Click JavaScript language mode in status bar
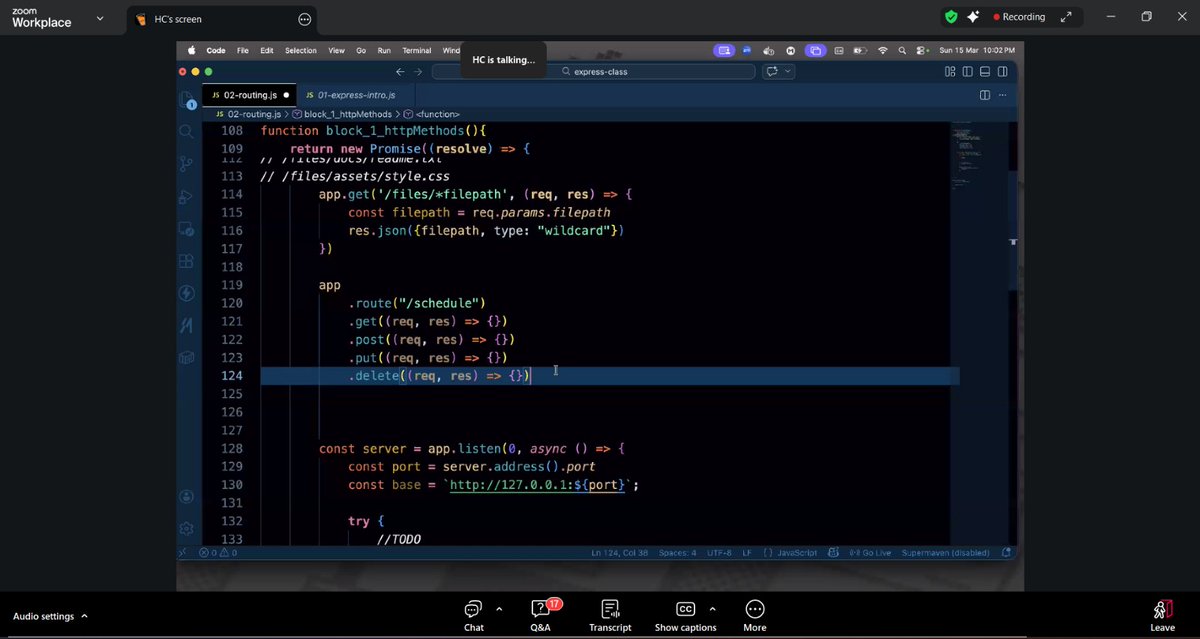Image resolution: width=1200 pixels, height=639 pixels. [x=797, y=552]
